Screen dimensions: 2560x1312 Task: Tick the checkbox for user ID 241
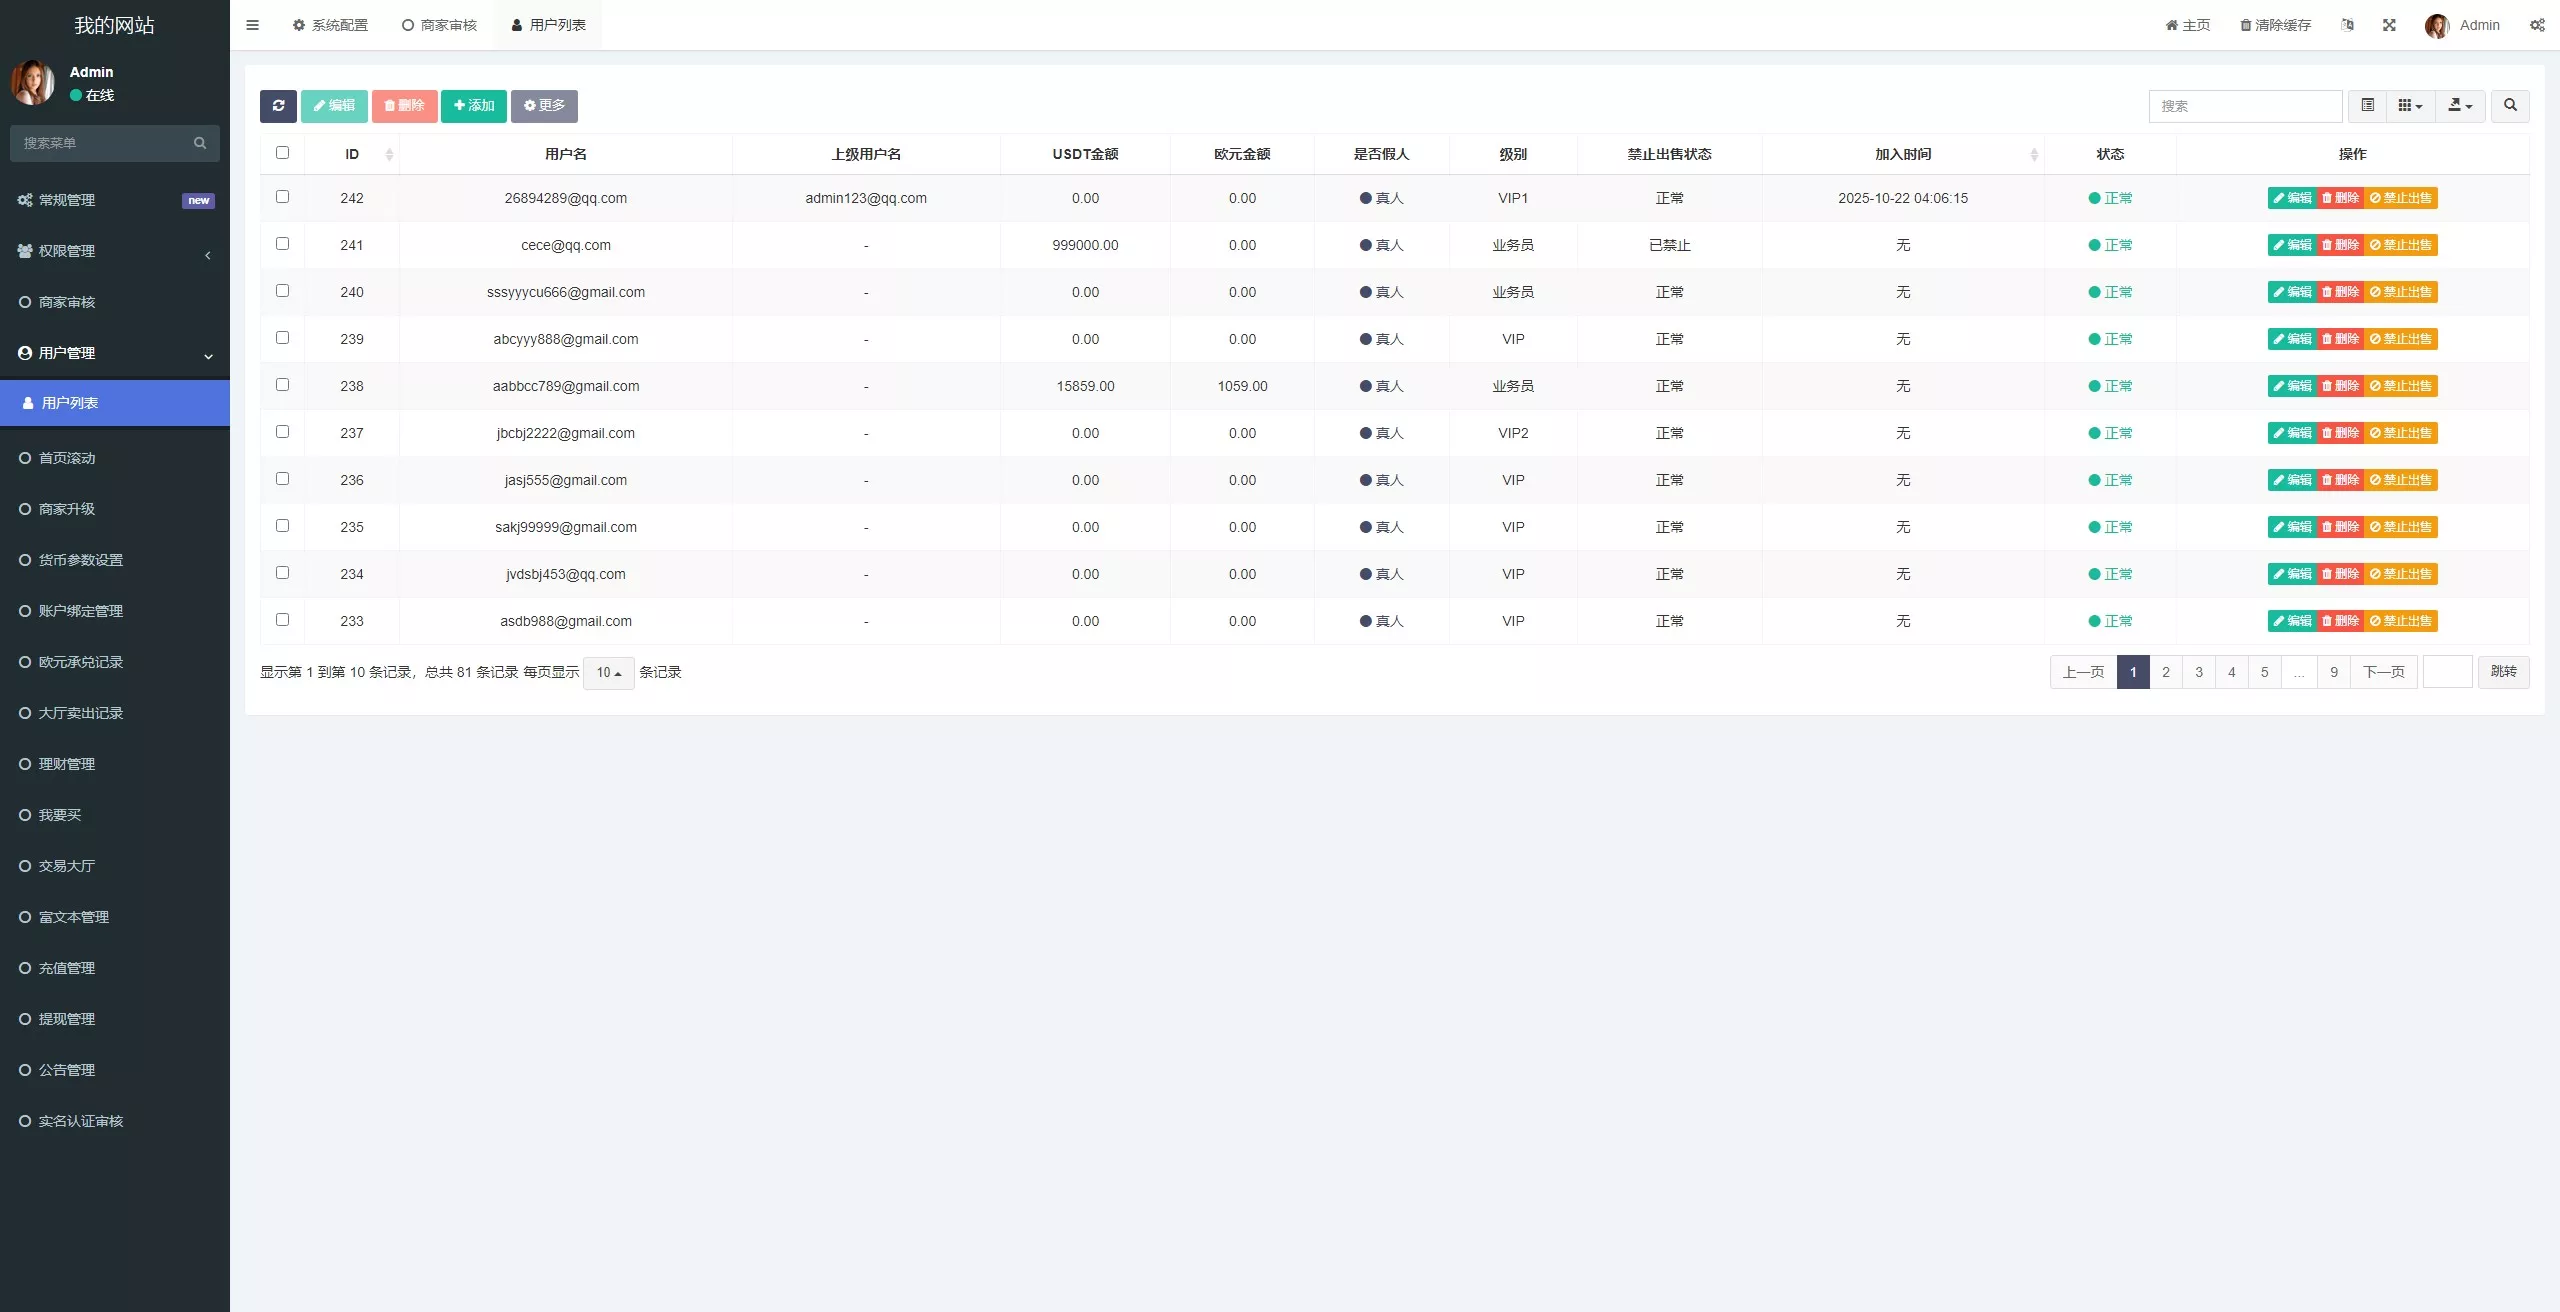[282, 244]
